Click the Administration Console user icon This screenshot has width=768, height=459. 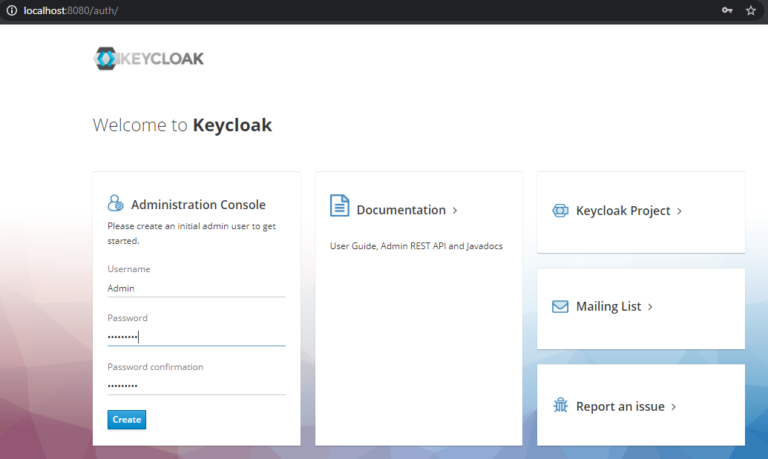tap(116, 203)
